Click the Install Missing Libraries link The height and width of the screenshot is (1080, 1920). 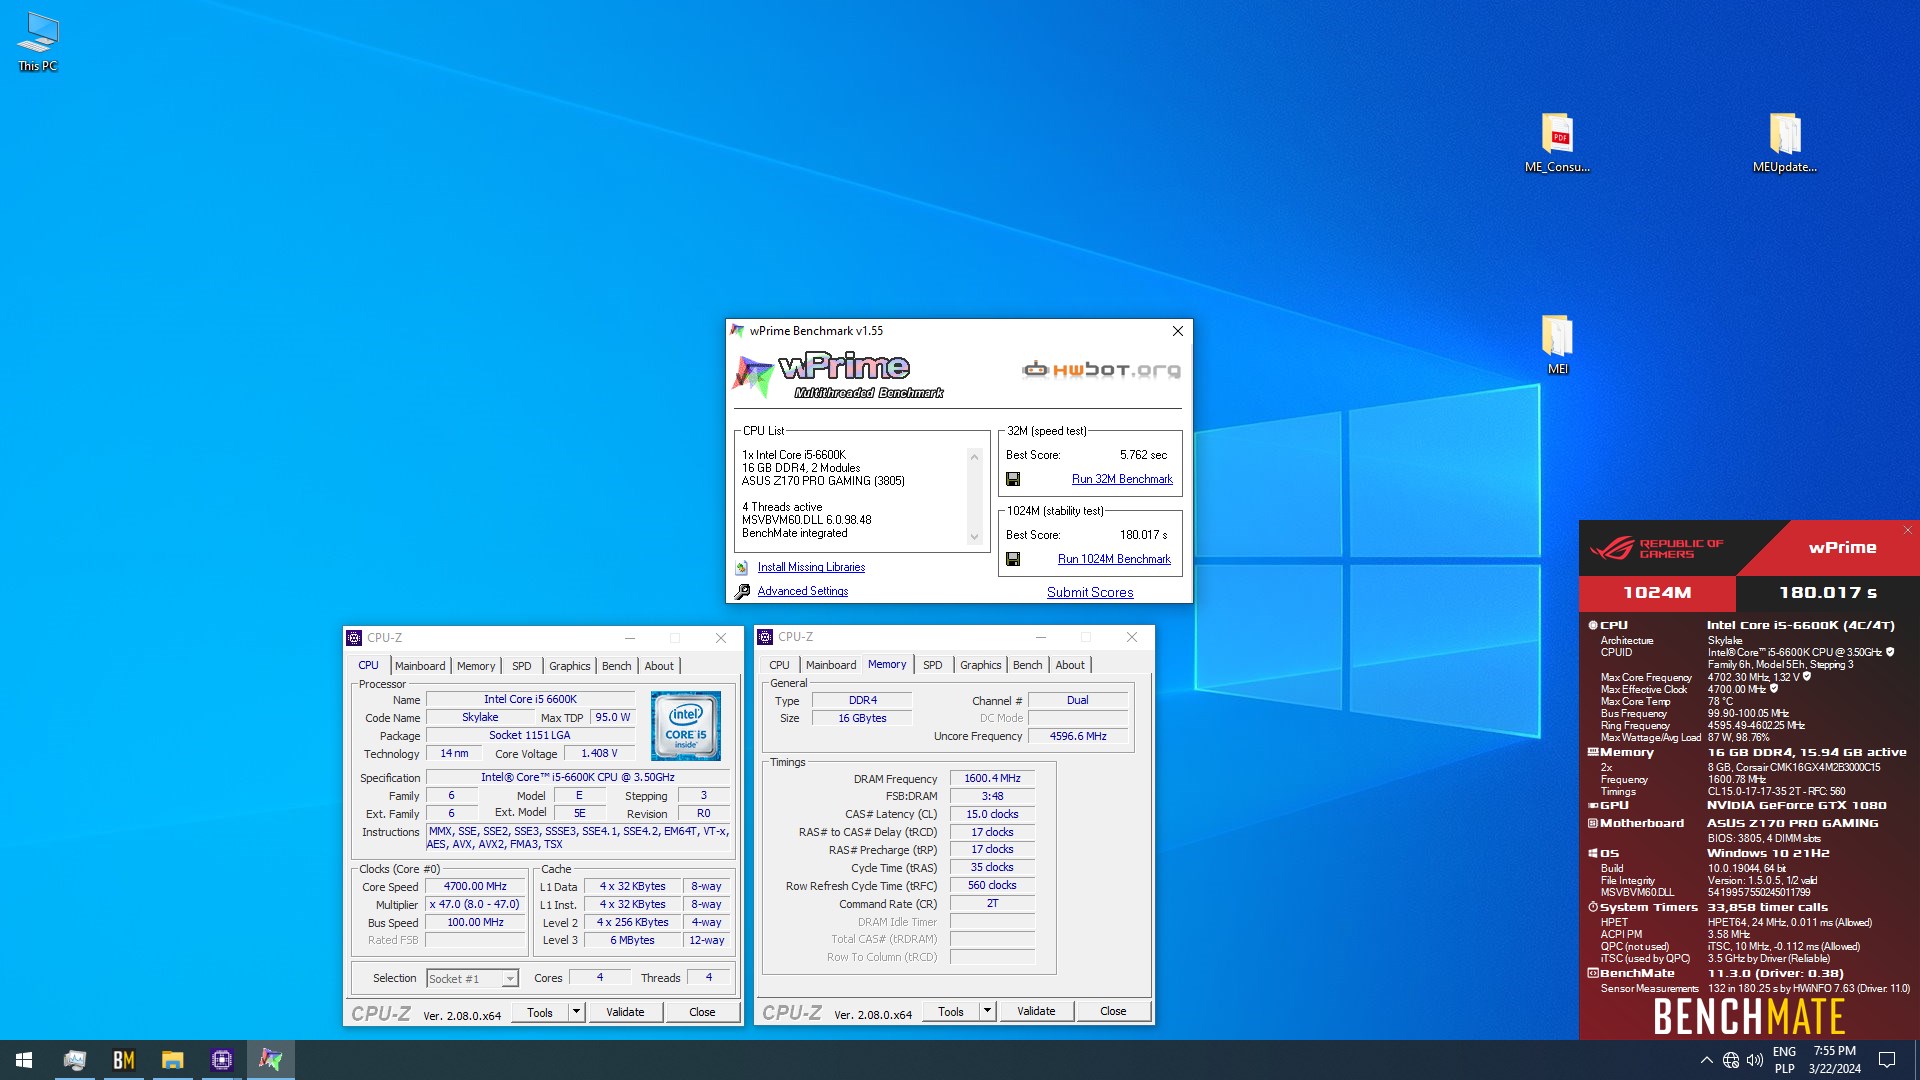click(811, 567)
